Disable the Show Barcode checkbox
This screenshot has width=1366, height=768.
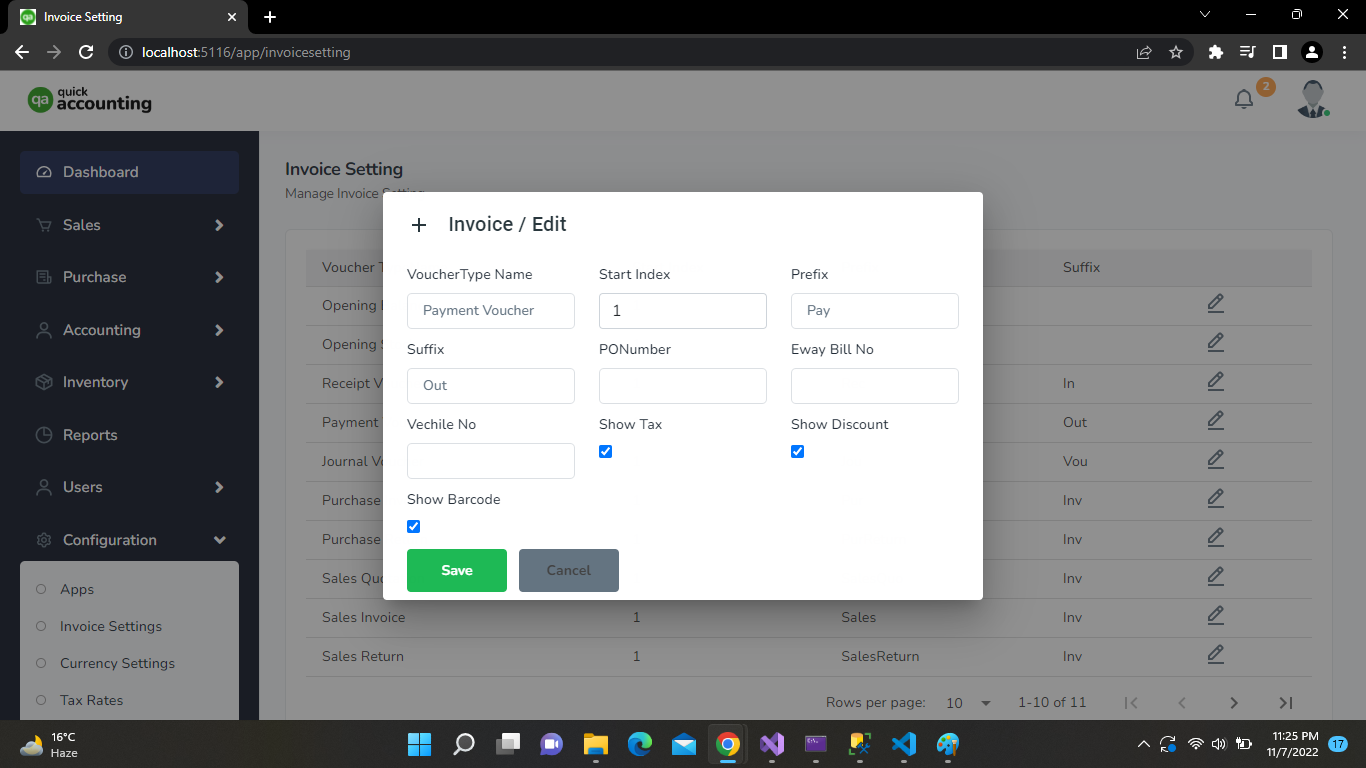[x=413, y=527]
